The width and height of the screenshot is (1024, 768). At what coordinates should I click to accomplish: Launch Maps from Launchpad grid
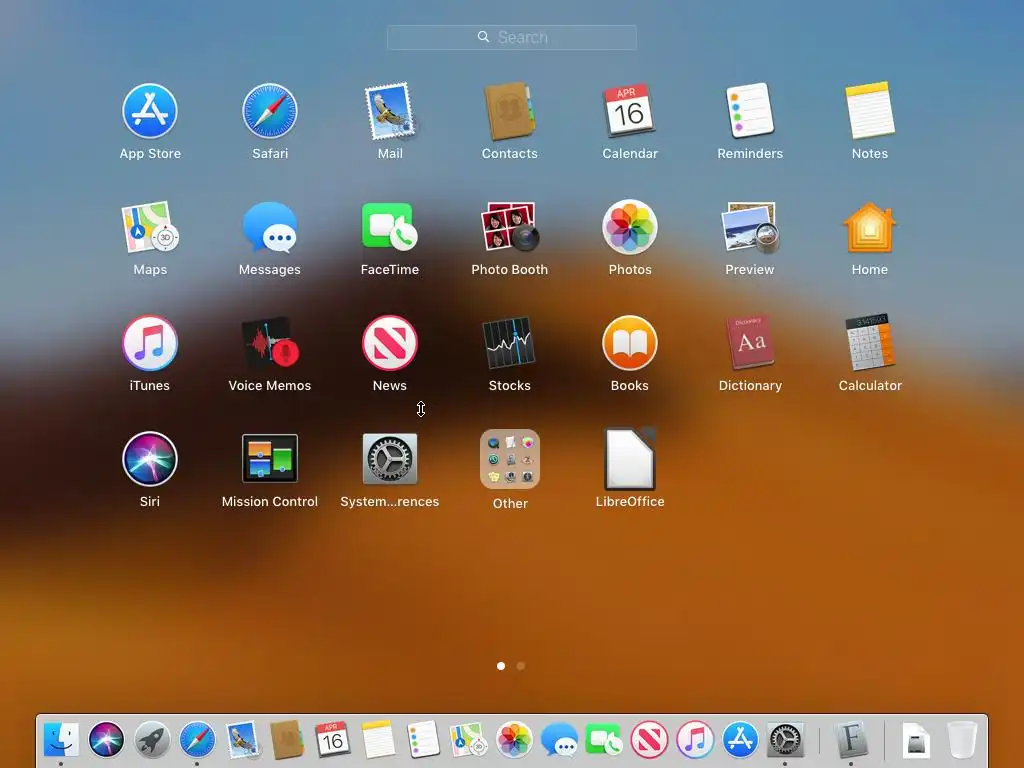point(150,227)
